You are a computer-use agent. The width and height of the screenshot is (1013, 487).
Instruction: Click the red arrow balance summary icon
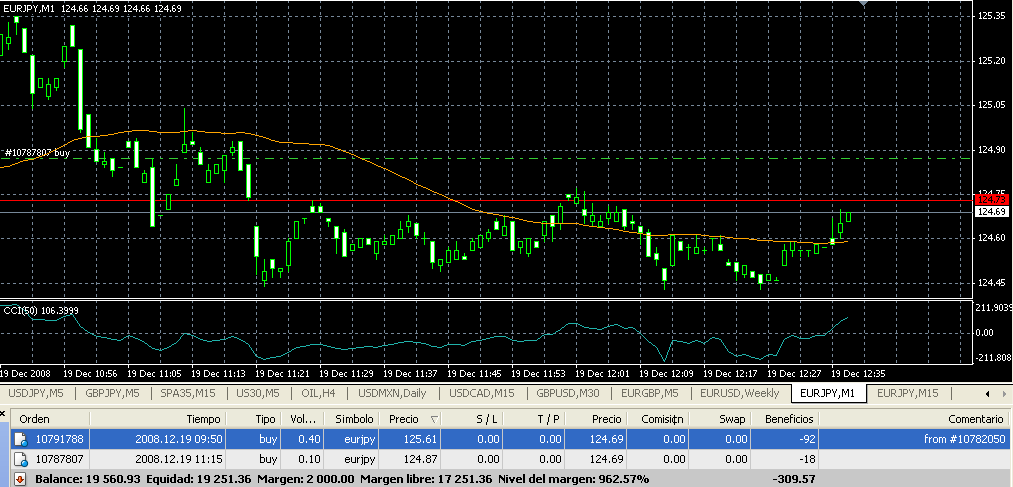click(x=20, y=479)
